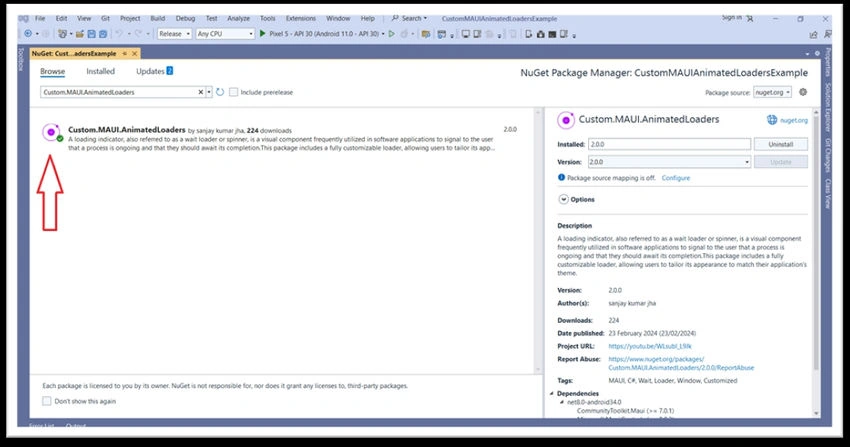Screen dimensions: 850x447
Task: Click the account icon next to Sign in
Action: [750, 18]
